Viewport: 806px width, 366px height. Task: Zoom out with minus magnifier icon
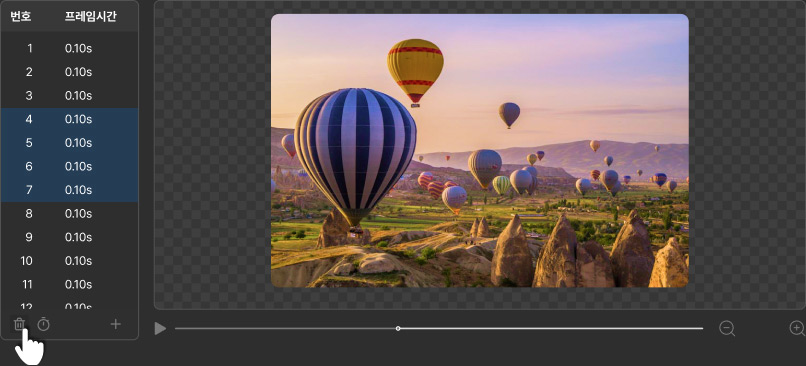[x=727, y=328]
